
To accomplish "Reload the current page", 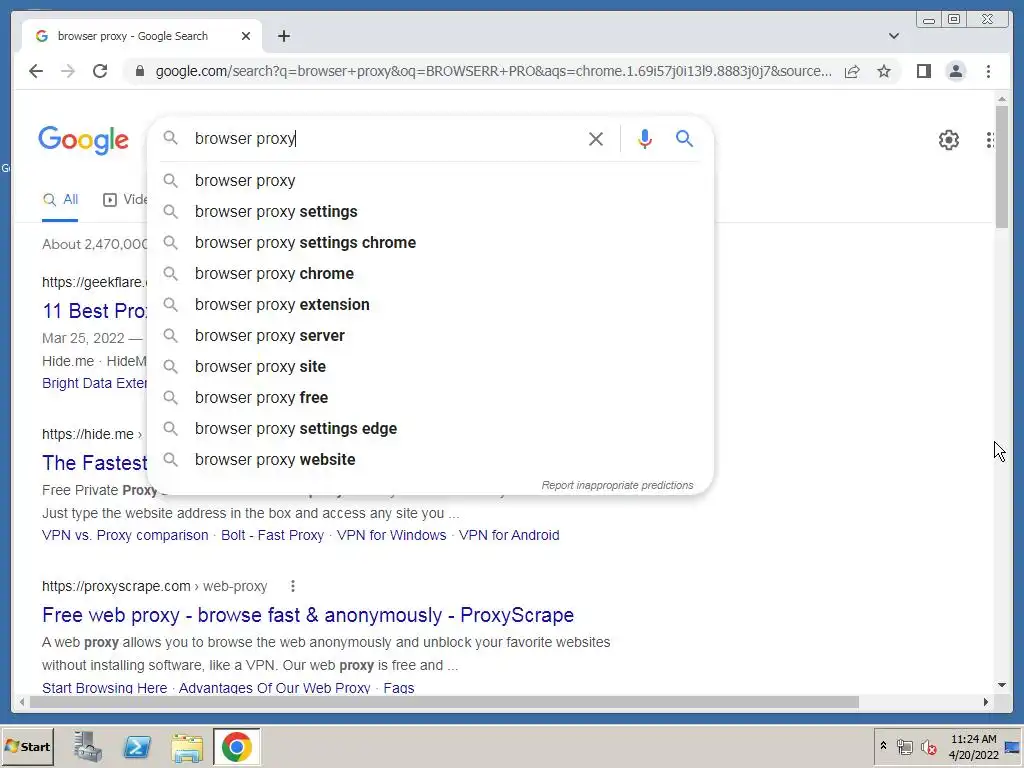I will point(100,71).
